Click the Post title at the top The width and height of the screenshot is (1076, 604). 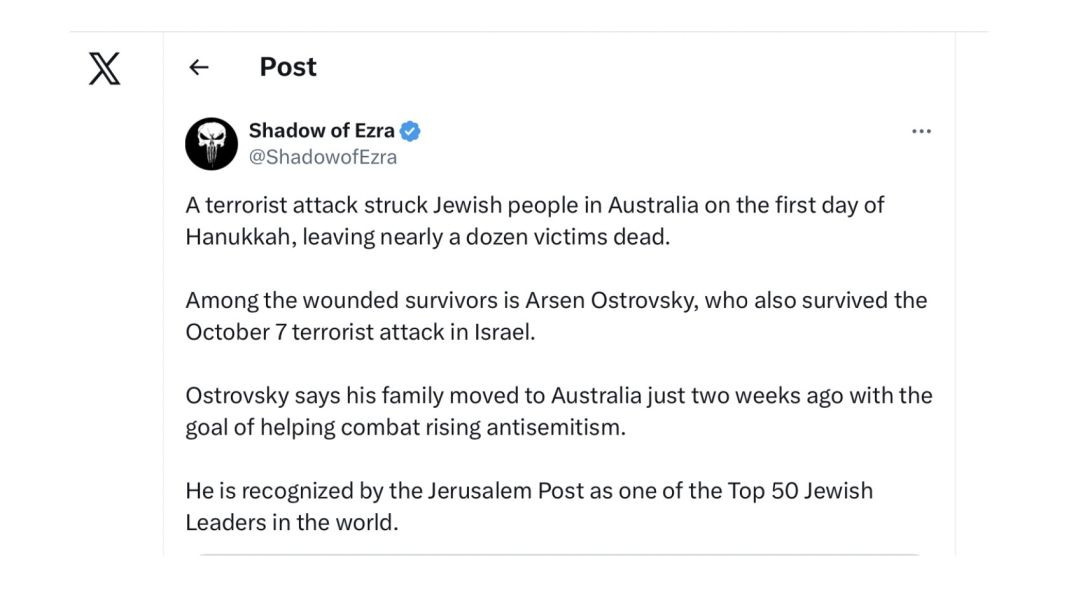(287, 67)
